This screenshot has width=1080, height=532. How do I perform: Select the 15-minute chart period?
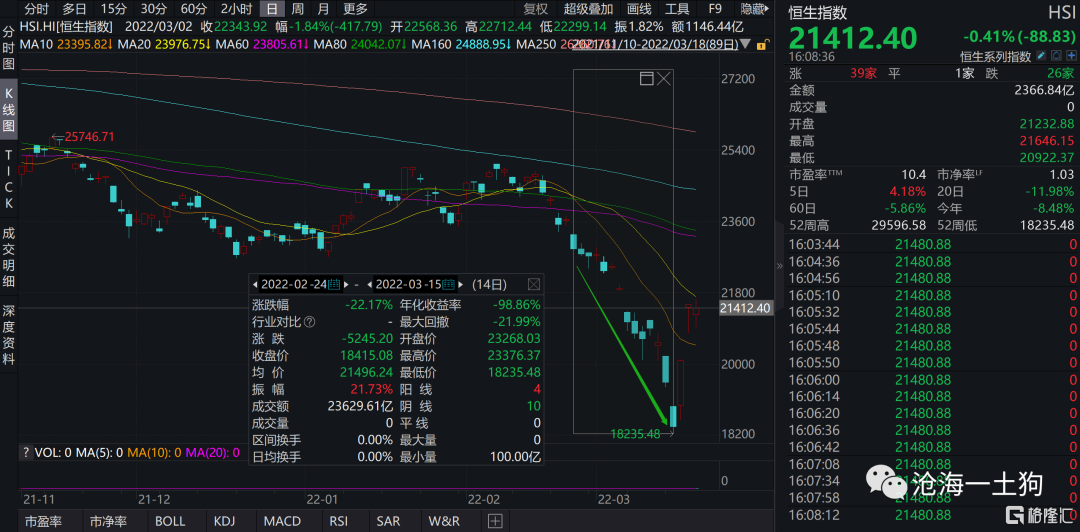pos(114,9)
